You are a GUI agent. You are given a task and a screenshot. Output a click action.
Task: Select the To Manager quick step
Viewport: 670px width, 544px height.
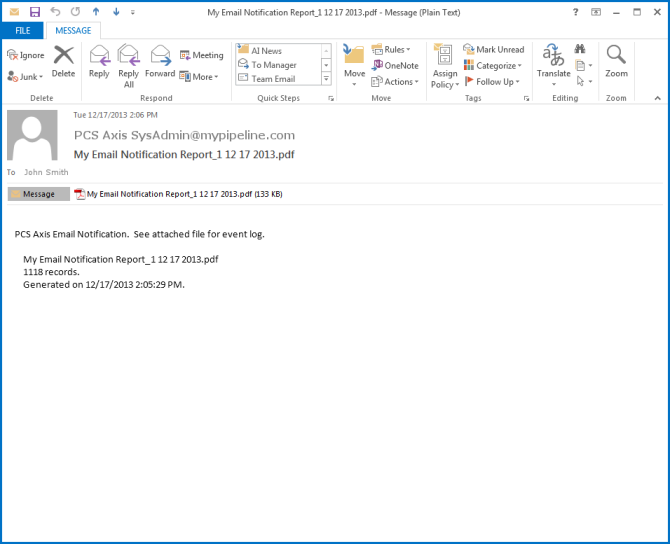pyautogui.click(x=278, y=65)
